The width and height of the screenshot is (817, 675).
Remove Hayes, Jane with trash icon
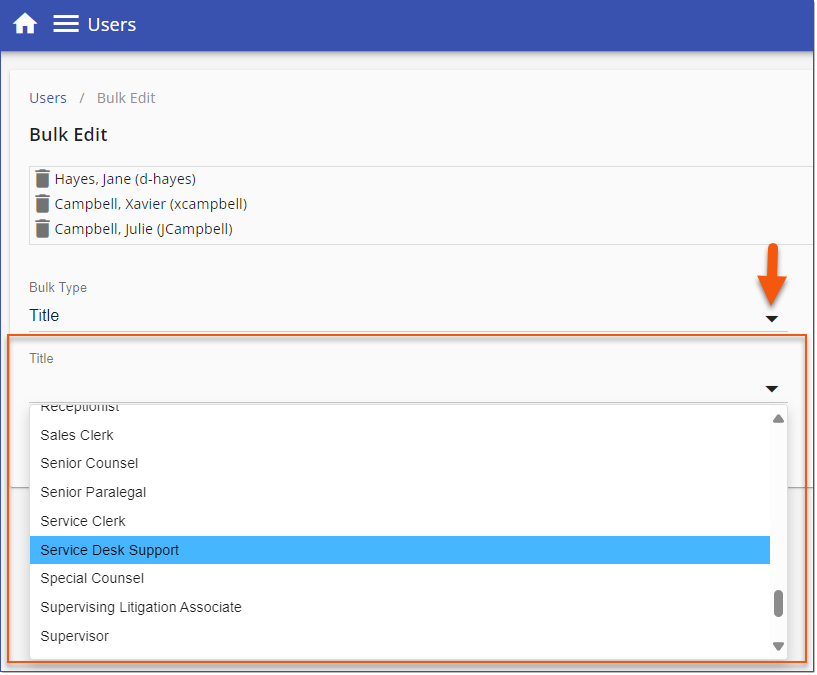pos(43,179)
